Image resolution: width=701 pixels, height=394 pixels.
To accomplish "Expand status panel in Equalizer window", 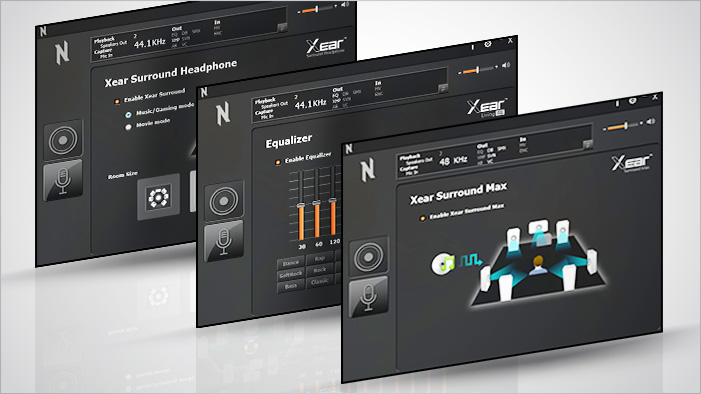I will click(443, 88).
